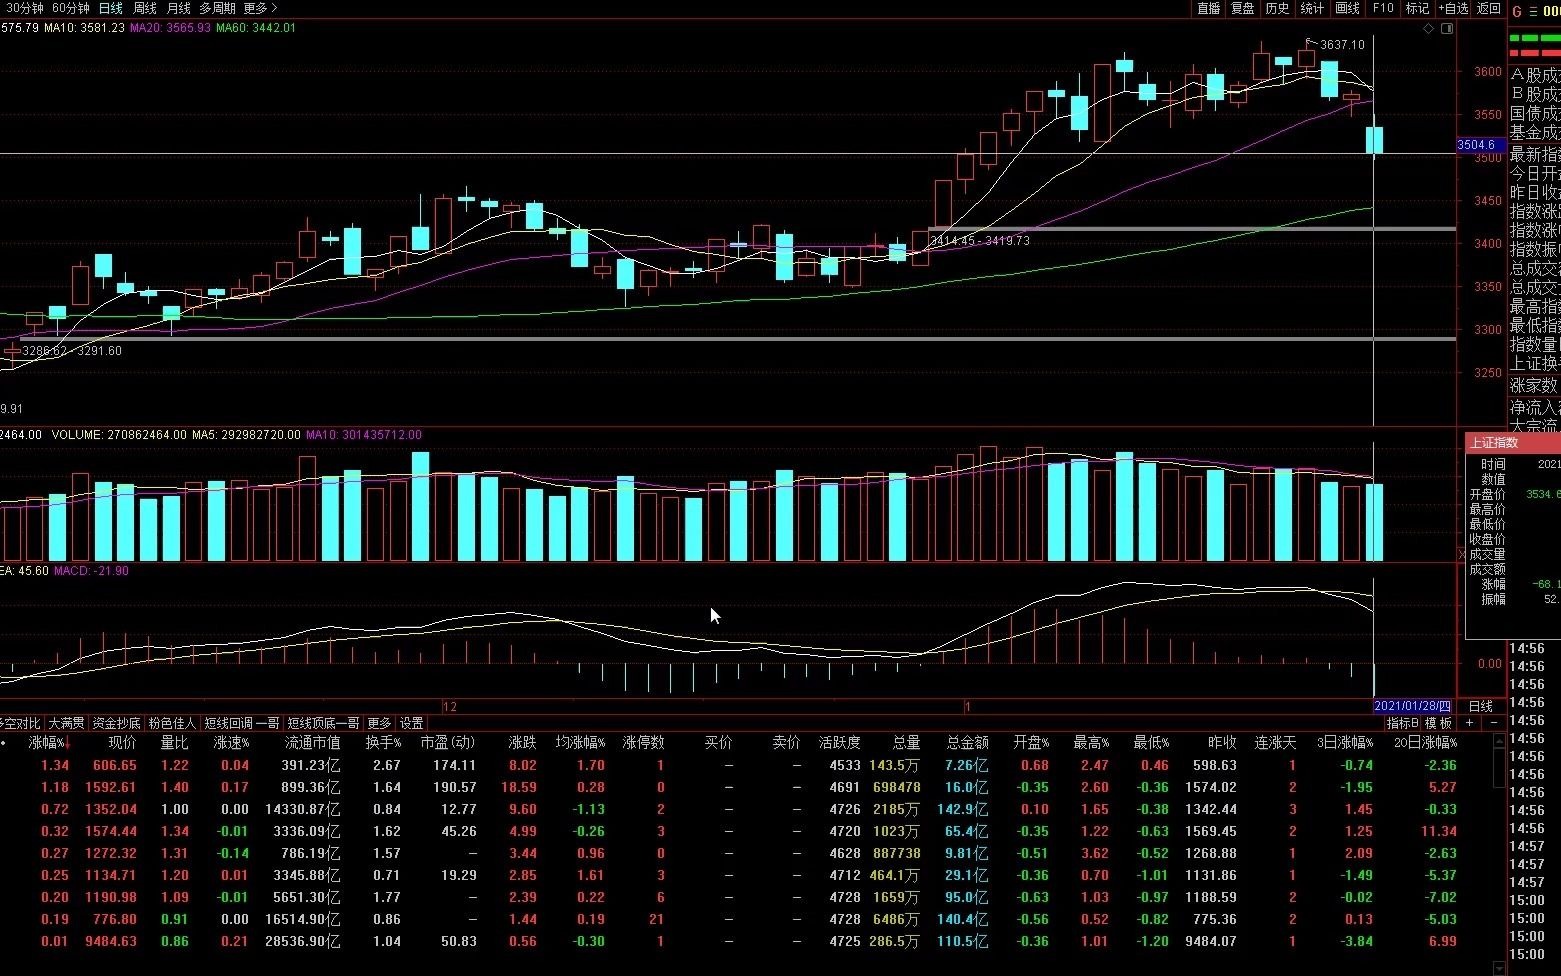Open the 短线回调一哥 indicator tab
The width and height of the screenshot is (1561, 976).
point(242,723)
